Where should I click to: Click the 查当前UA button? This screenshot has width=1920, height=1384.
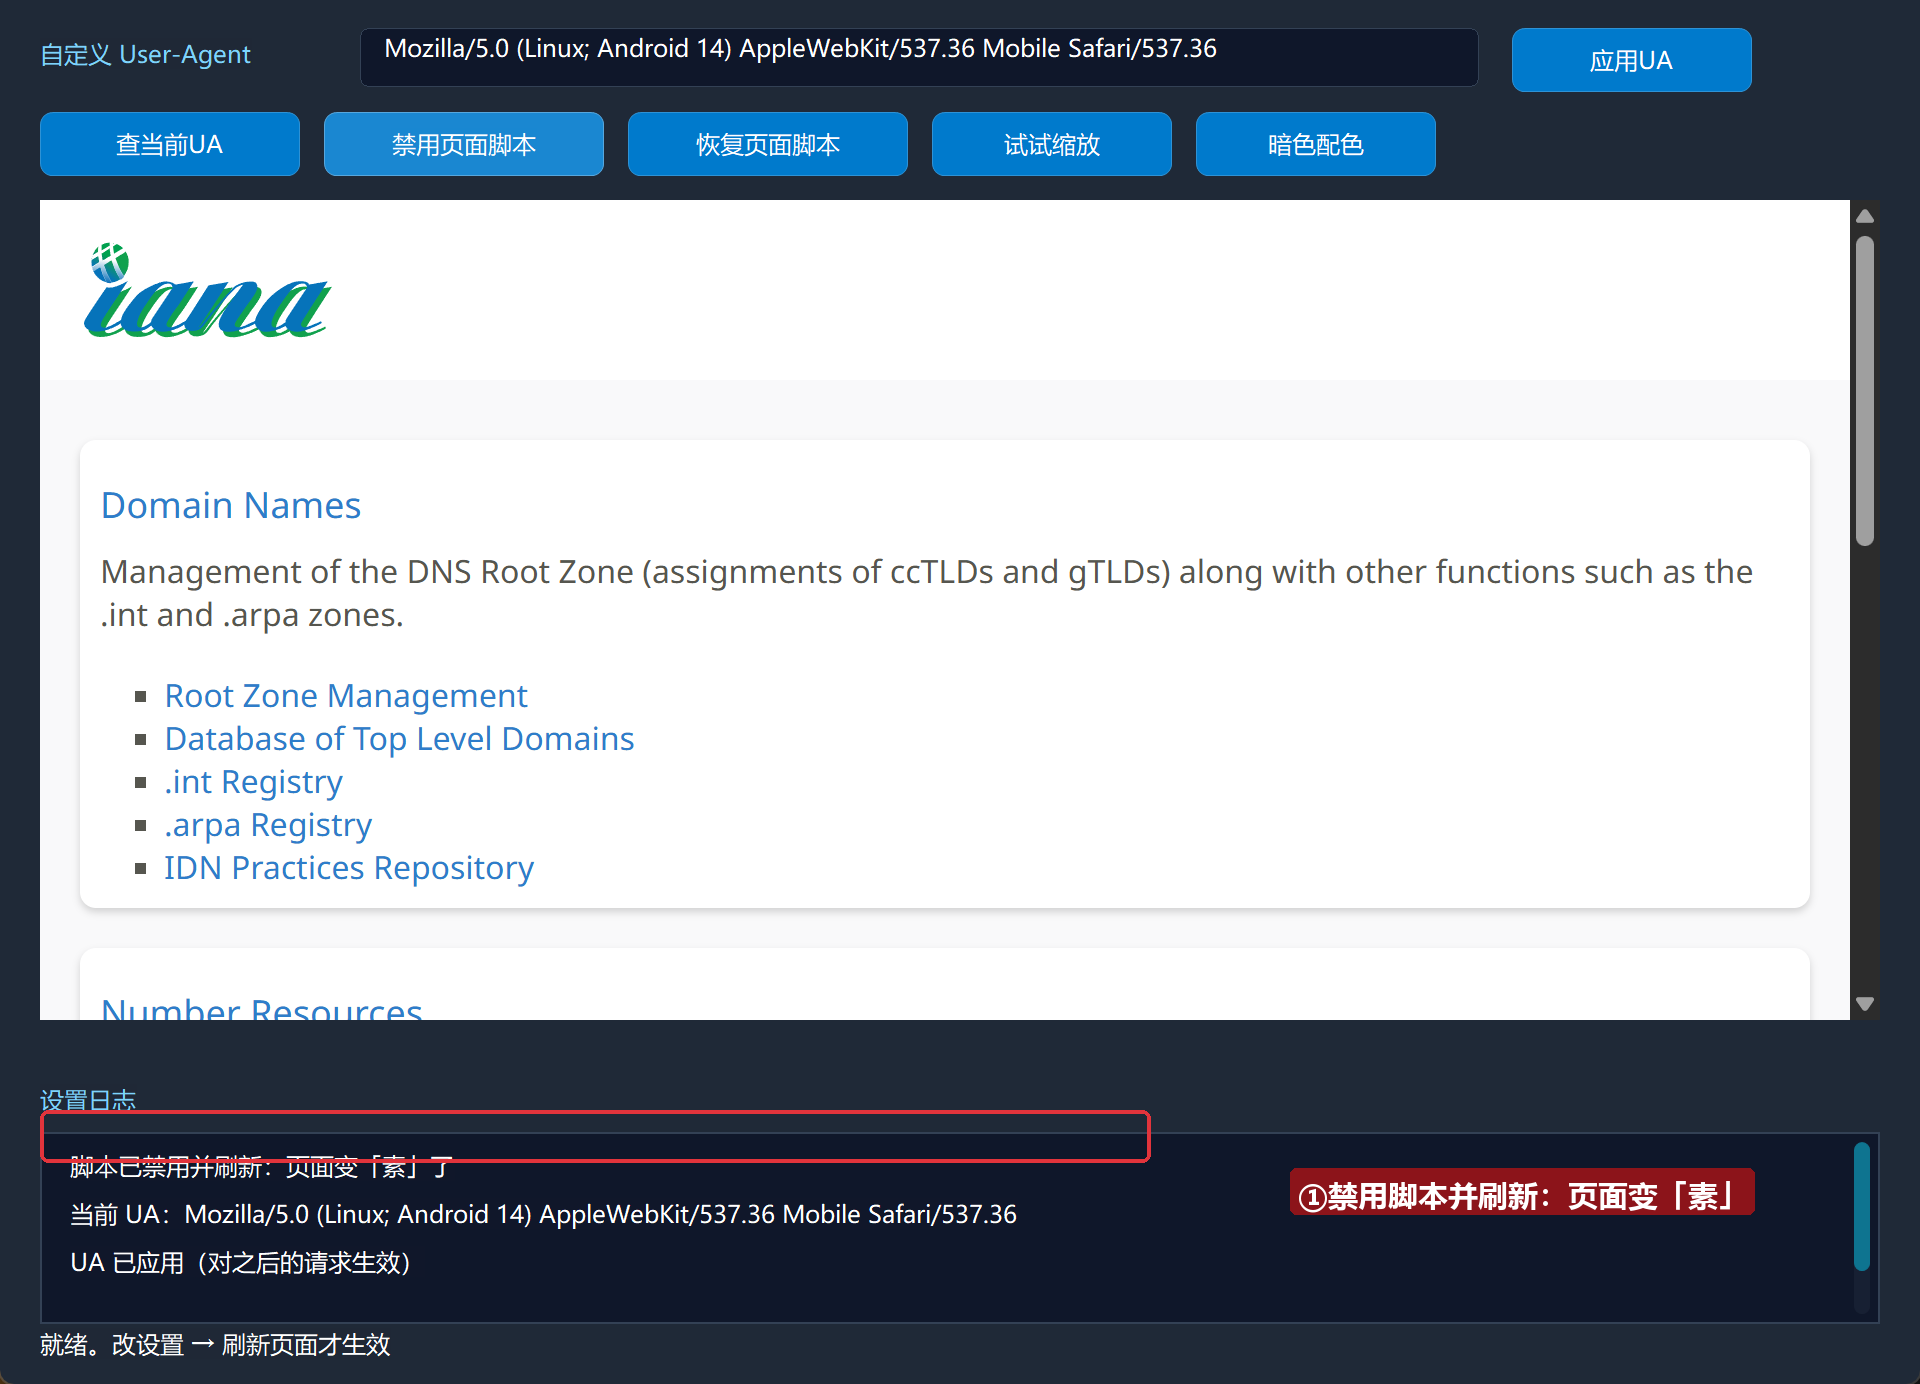pyautogui.click(x=170, y=144)
